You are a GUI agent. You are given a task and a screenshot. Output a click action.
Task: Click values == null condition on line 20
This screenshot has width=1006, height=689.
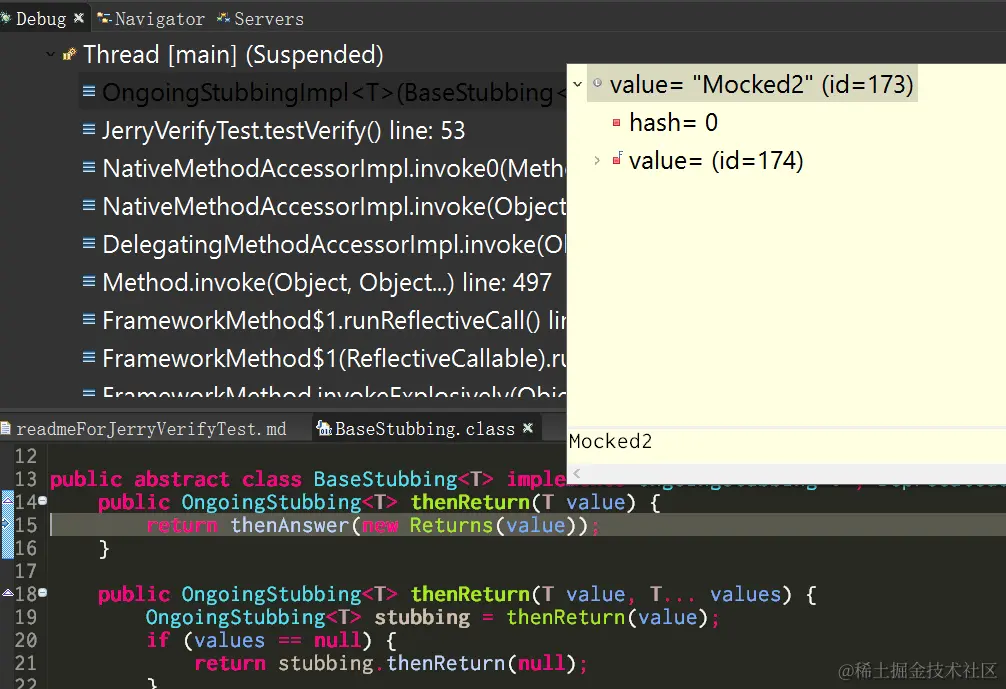[277, 641]
